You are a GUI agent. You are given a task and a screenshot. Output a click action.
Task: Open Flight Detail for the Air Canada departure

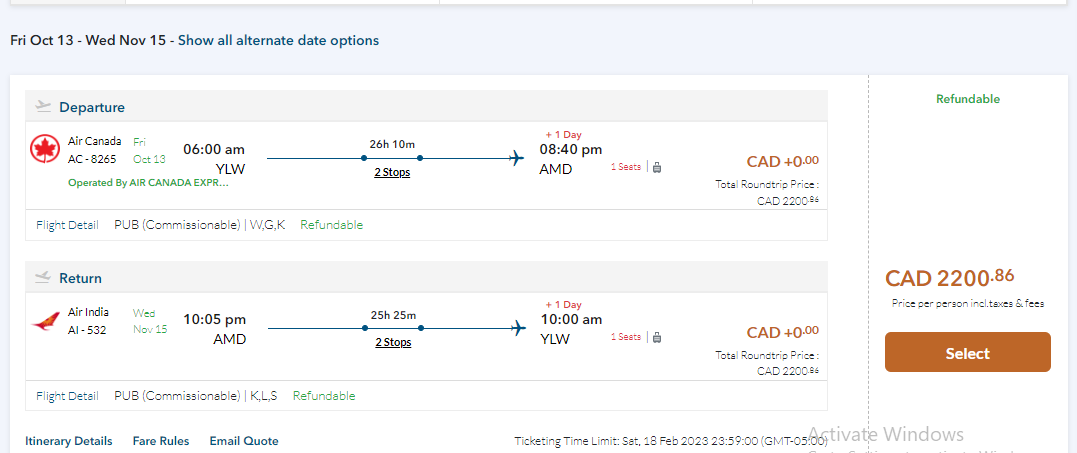(x=67, y=225)
